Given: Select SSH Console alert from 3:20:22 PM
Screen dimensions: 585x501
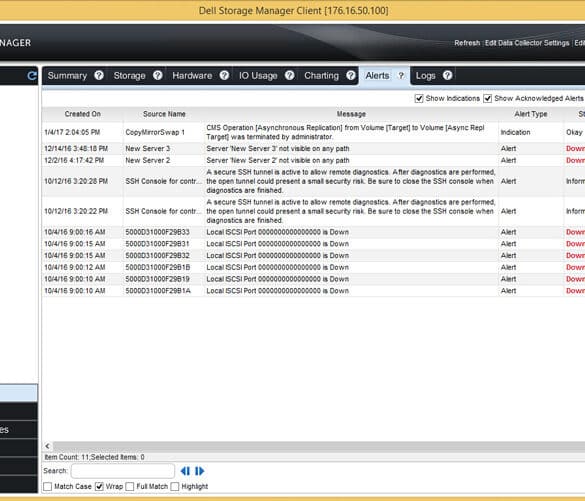Looking at the screenshot, I should click(x=313, y=211).
